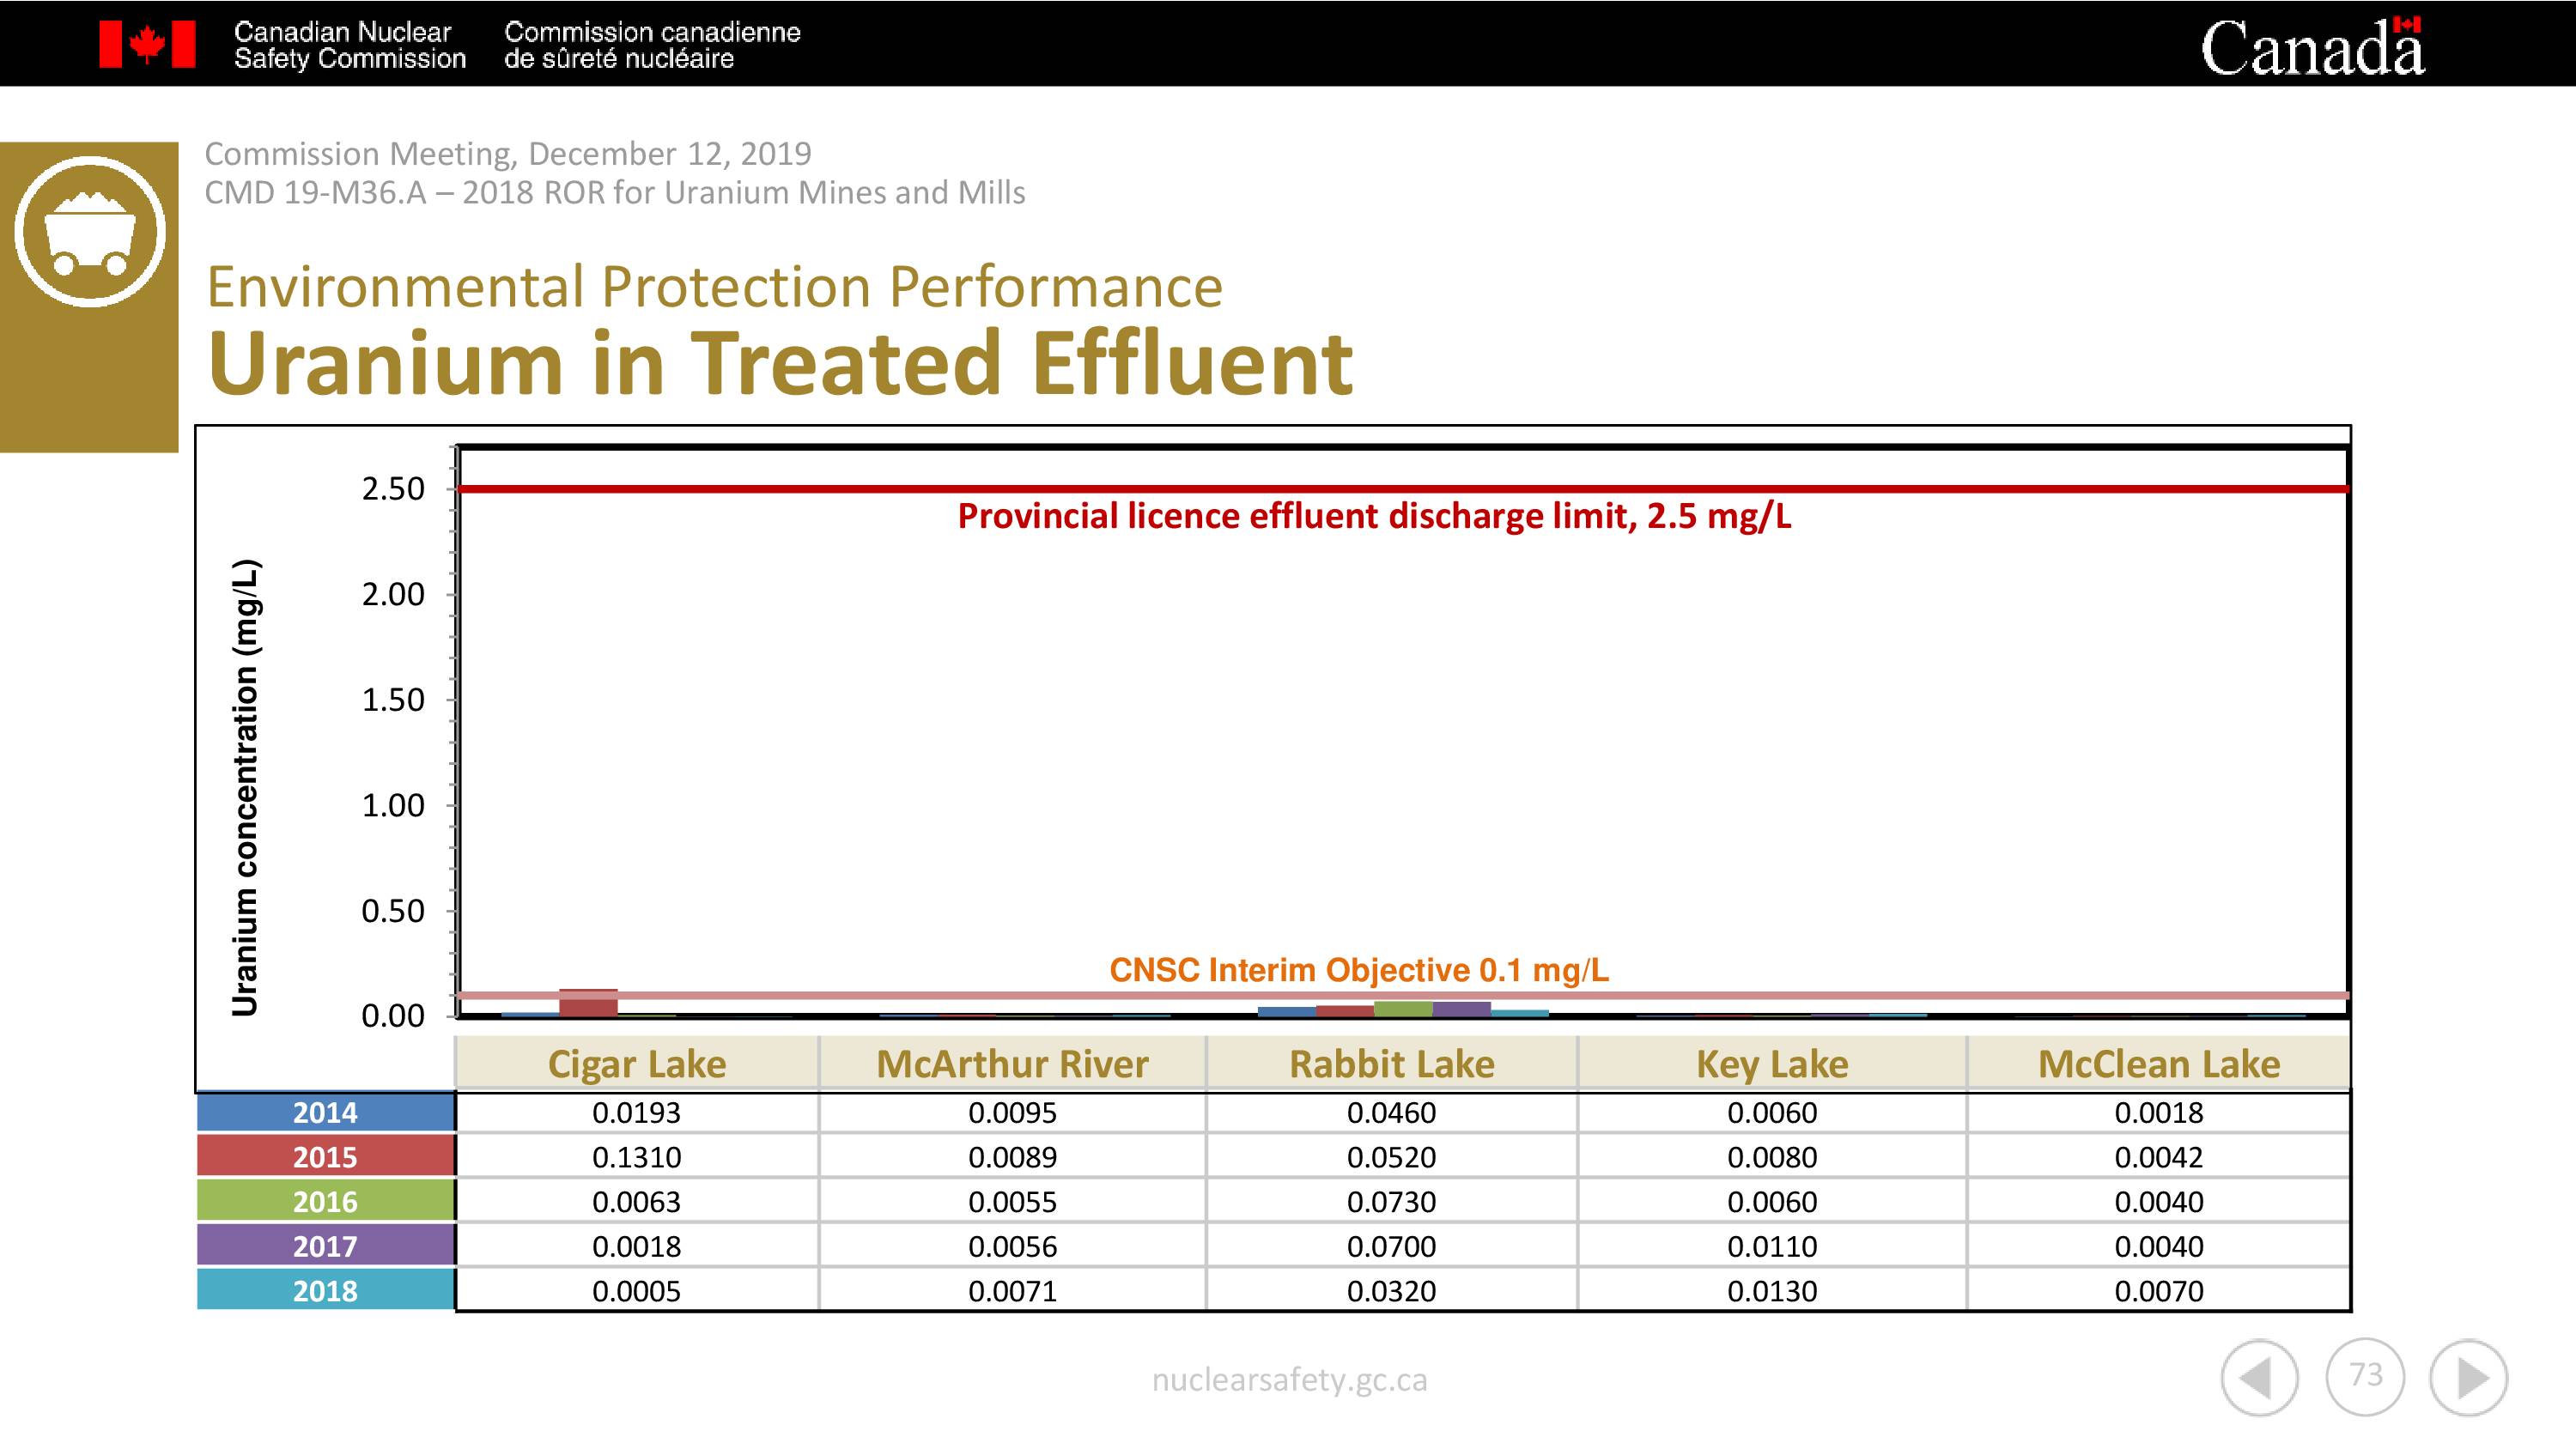
Task: Click the Canadian flag logo
Action: tap(147, 45)
